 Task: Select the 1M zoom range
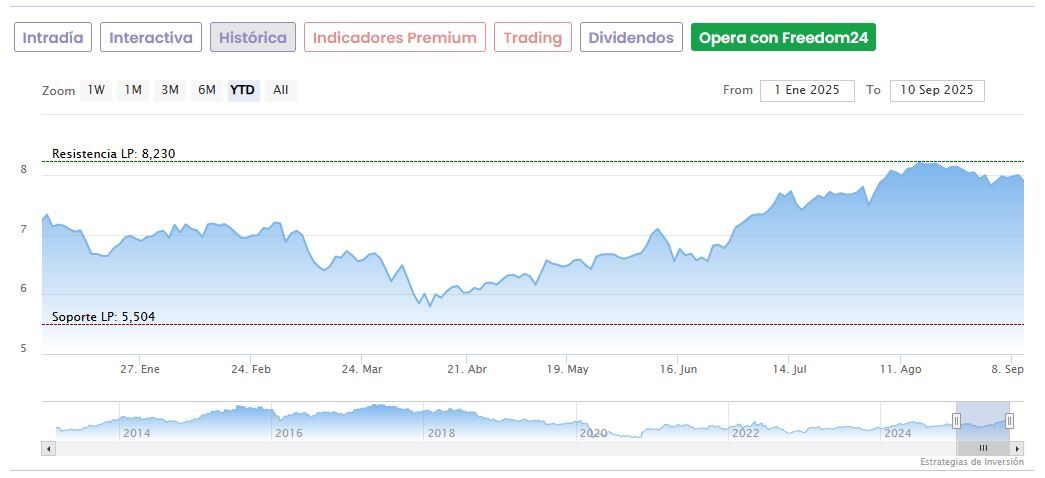point(133,90)
